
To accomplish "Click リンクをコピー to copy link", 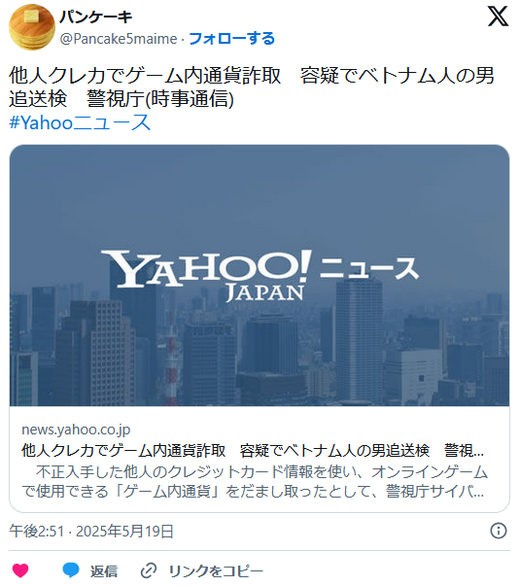I will coord(216,571).
